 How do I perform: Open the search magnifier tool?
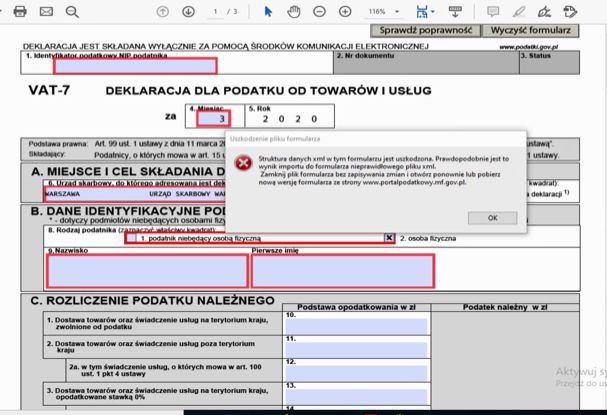71,12
